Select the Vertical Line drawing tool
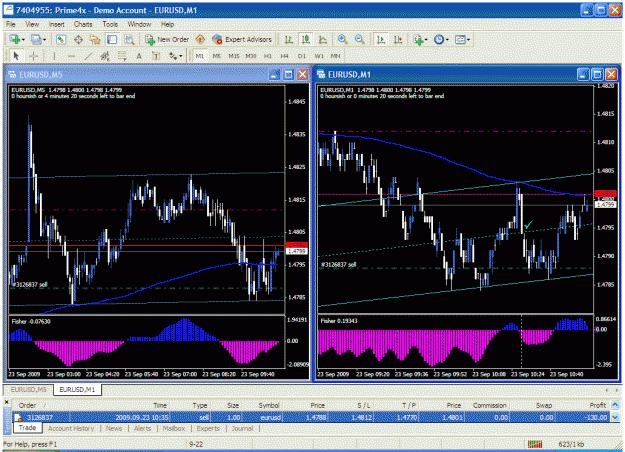This screenshot has width=625, height=452. [x=54, y=56]
